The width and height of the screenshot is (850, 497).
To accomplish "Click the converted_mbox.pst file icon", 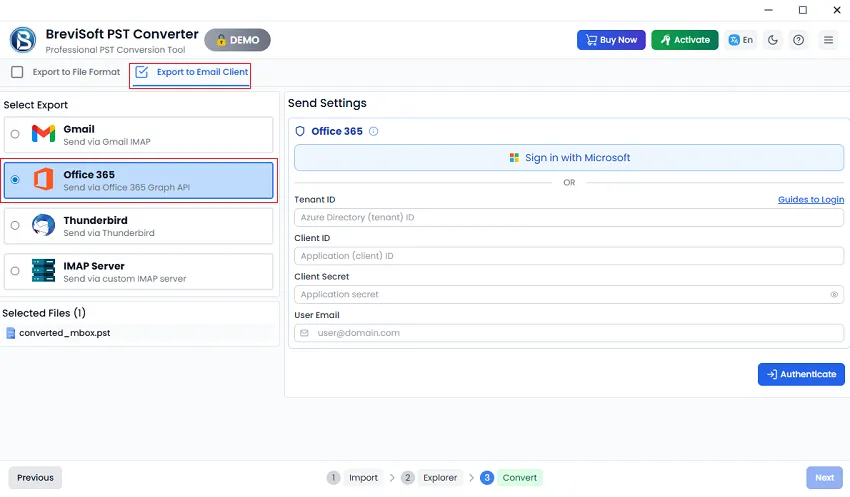I will click(x=10, y=333).
